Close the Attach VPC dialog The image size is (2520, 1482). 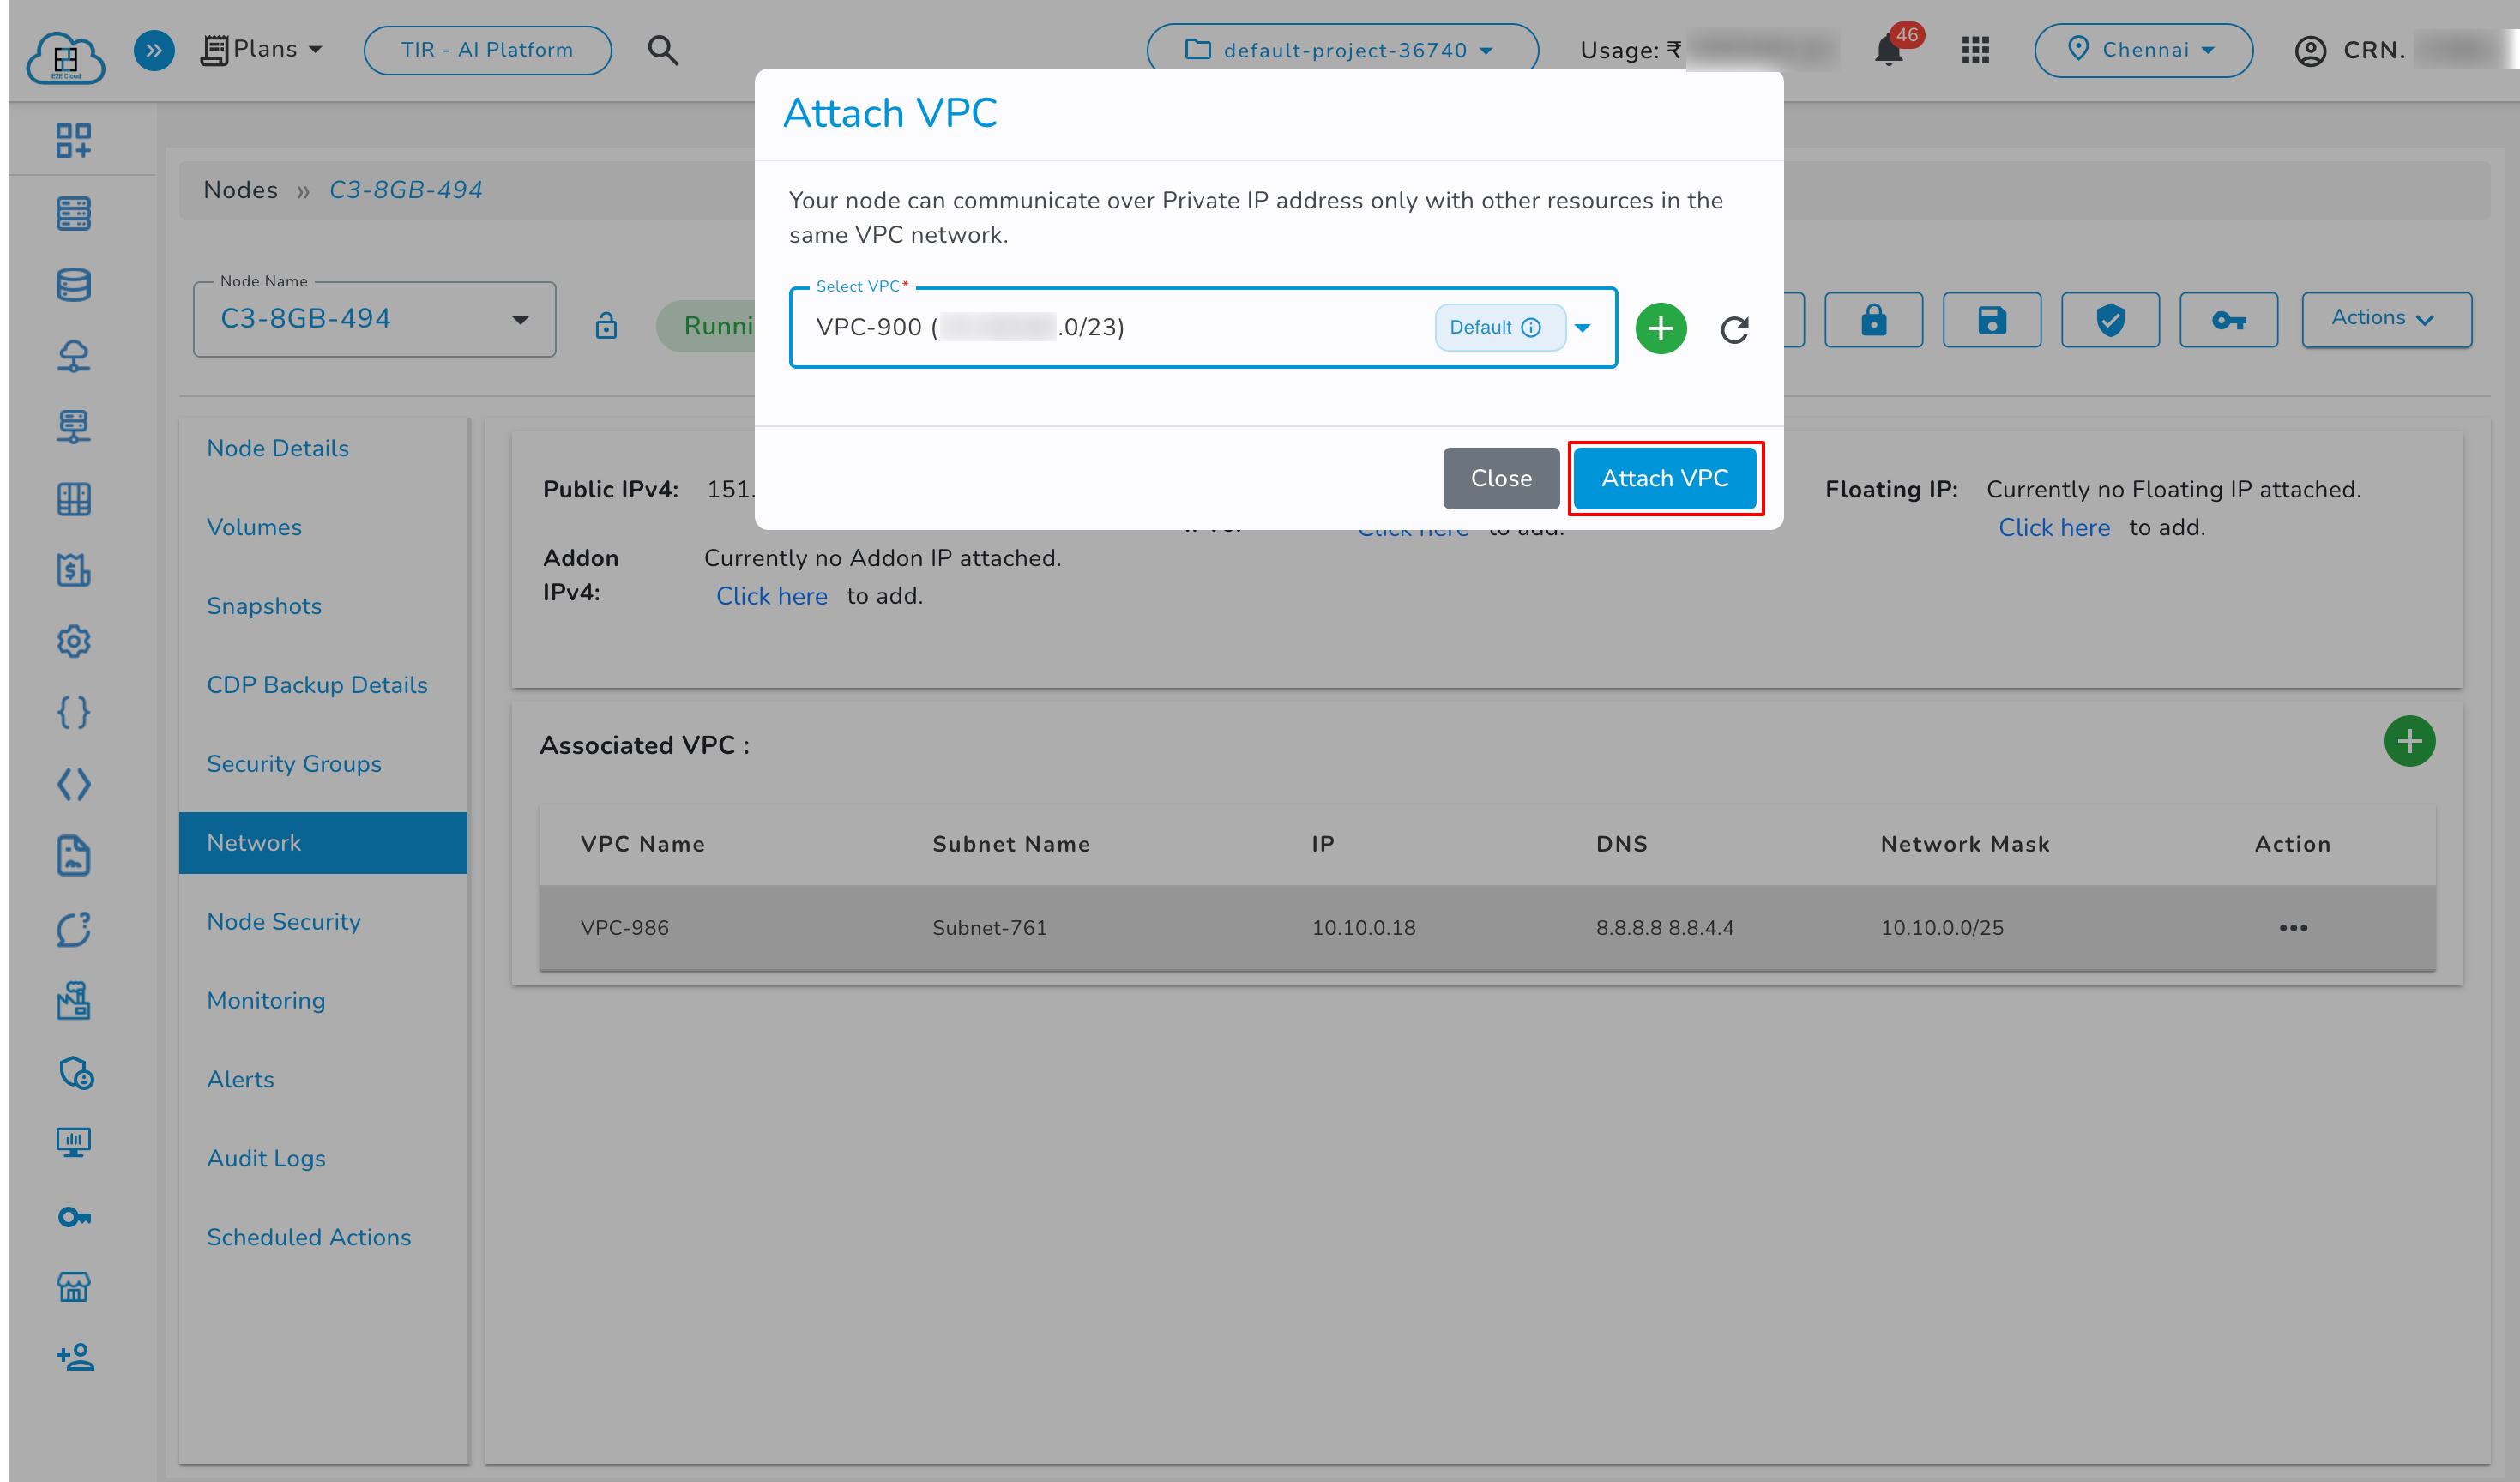(1500, 478)
